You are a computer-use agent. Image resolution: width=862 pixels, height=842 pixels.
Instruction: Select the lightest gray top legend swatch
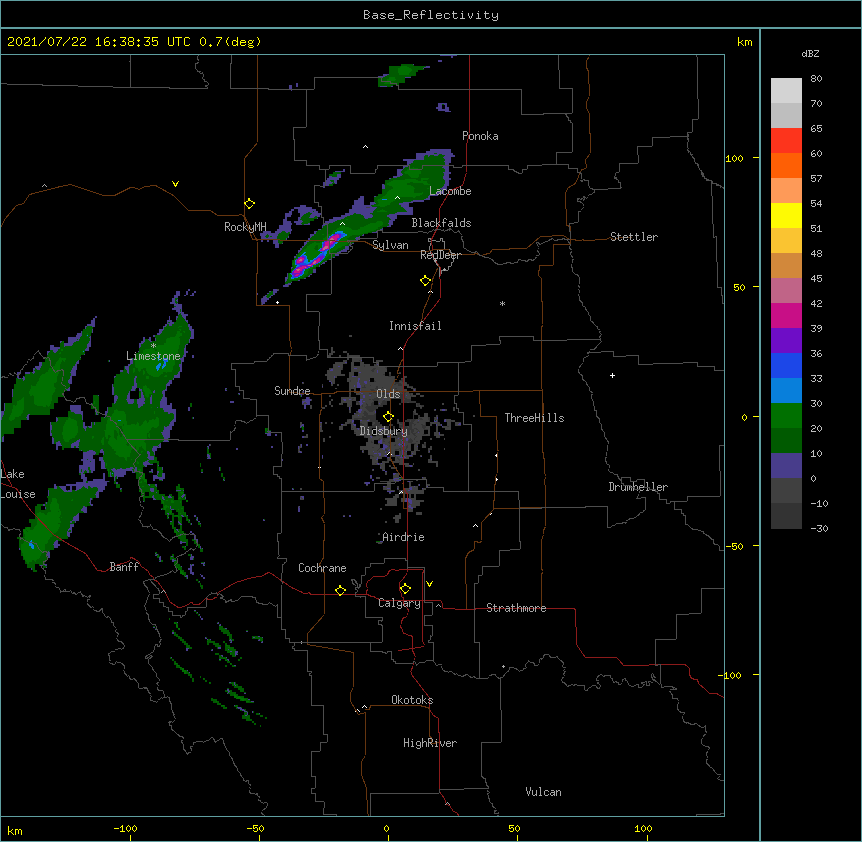click(786, 91)
